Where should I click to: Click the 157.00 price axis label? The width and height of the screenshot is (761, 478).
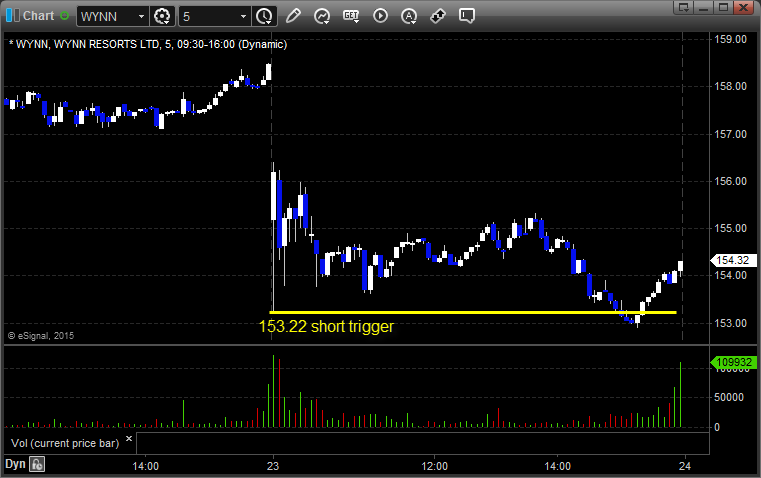(x=730, y=134)
